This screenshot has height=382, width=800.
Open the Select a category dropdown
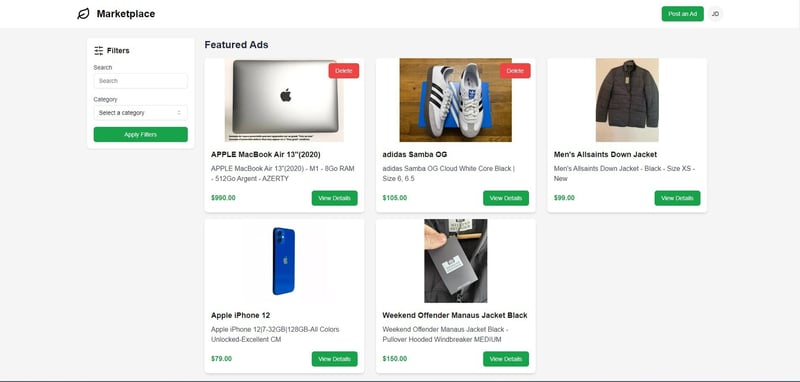140,113
